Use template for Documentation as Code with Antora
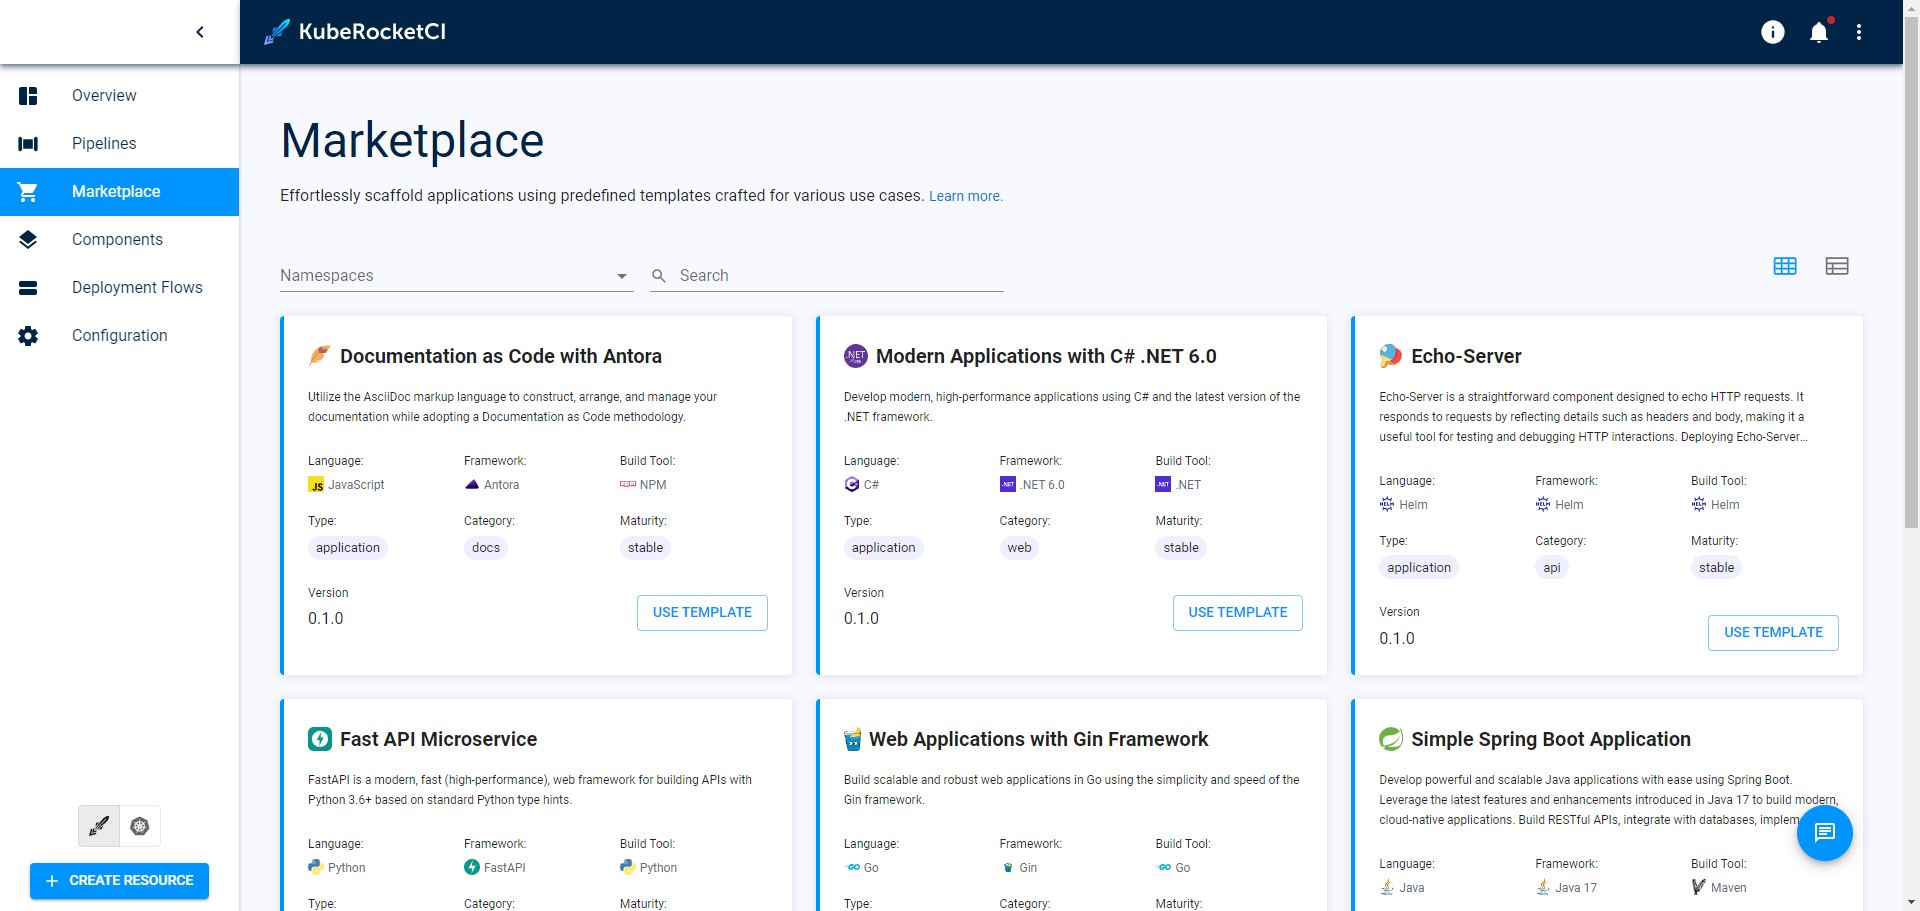1920x911 pixels. pyautogui.click(x=702, y=613)
